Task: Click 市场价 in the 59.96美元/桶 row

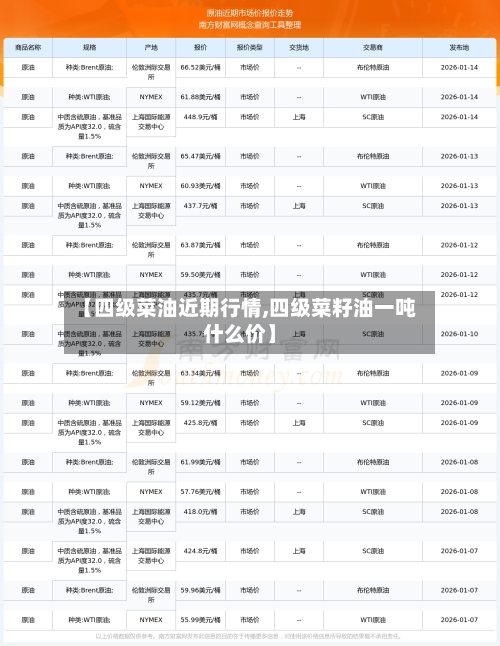Action: (x=250, y=590)
